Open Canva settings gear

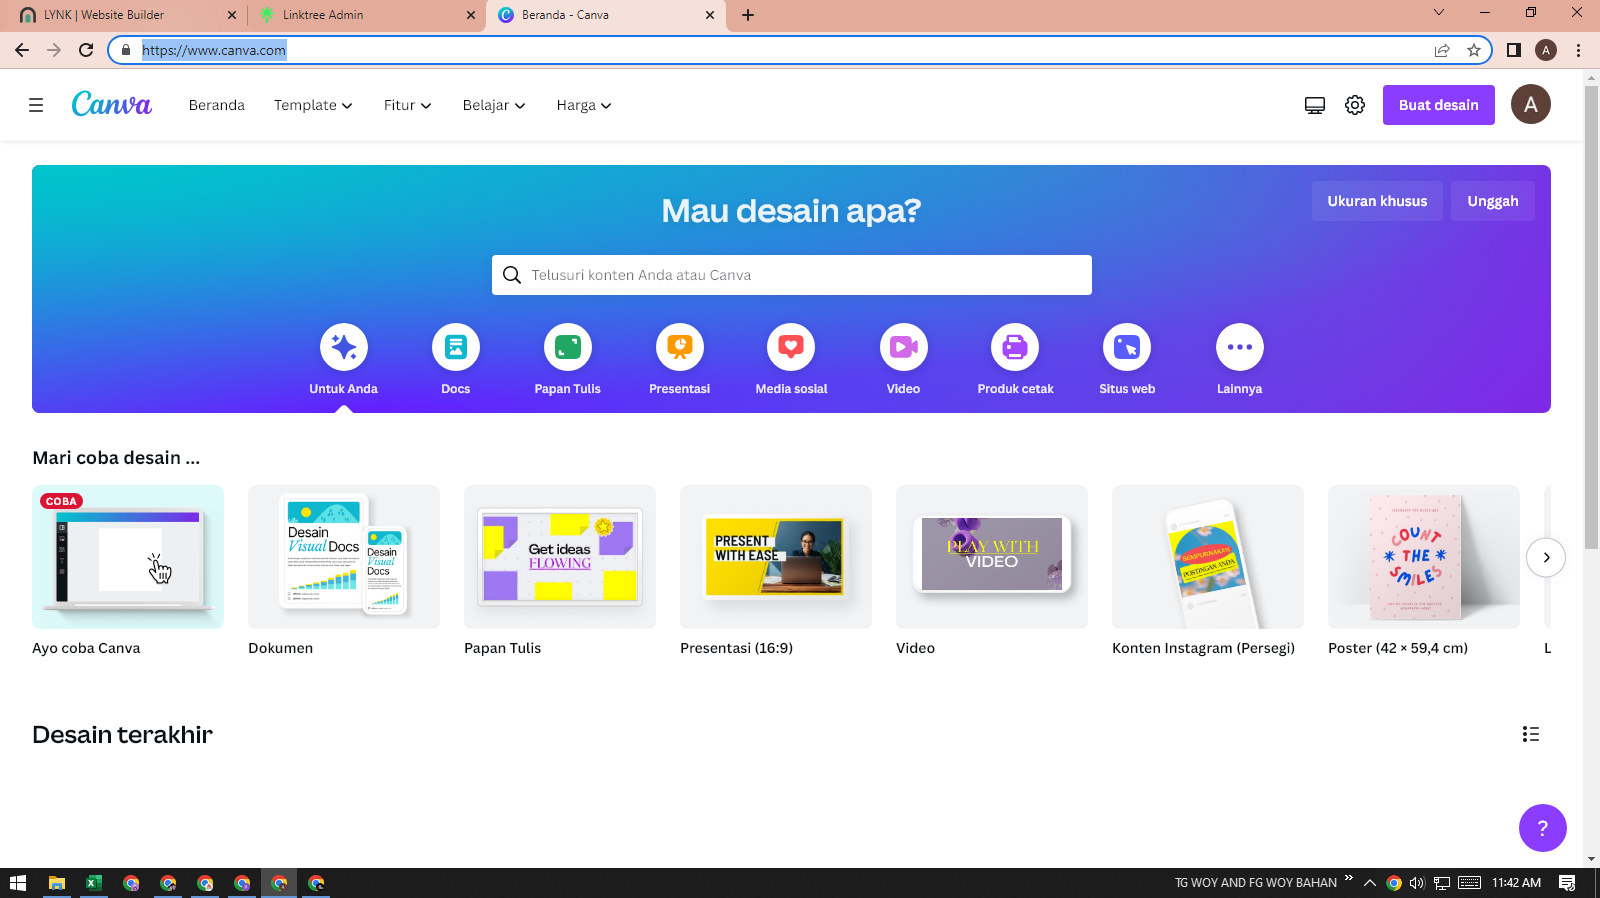click(x=1355, y=105)
